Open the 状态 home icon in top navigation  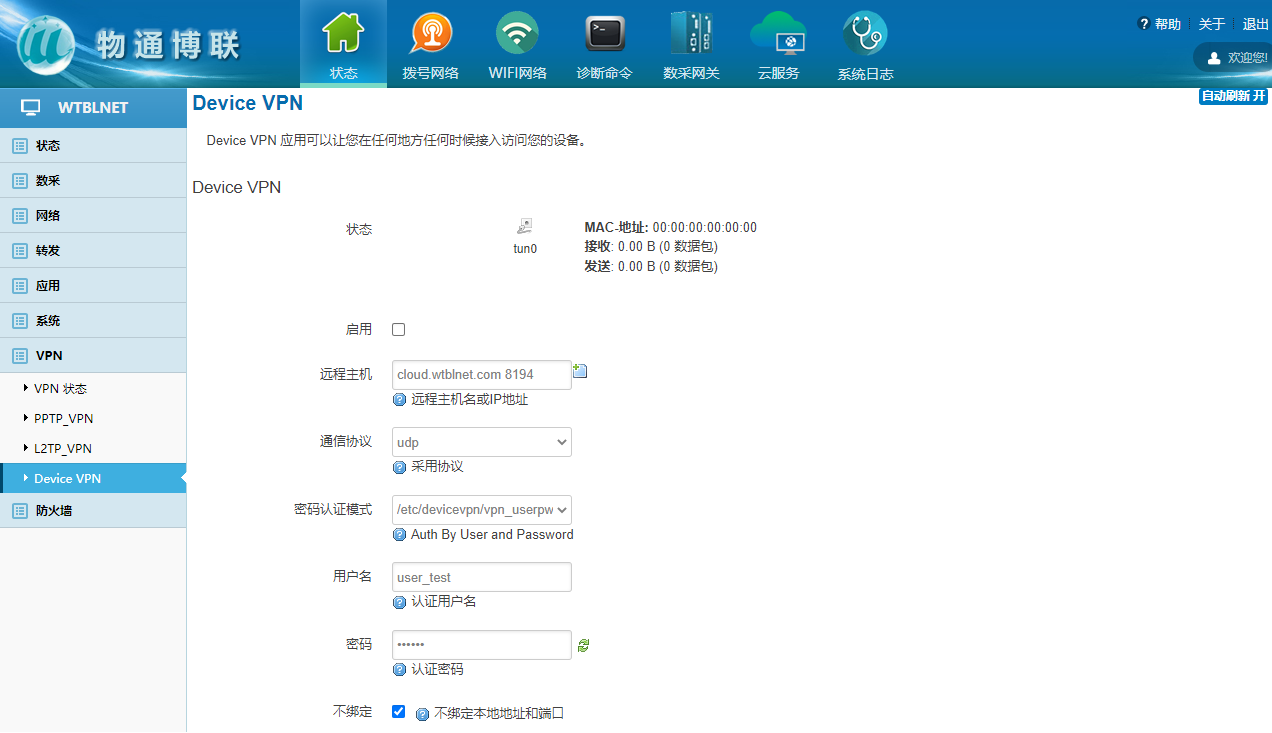point(343,35)
